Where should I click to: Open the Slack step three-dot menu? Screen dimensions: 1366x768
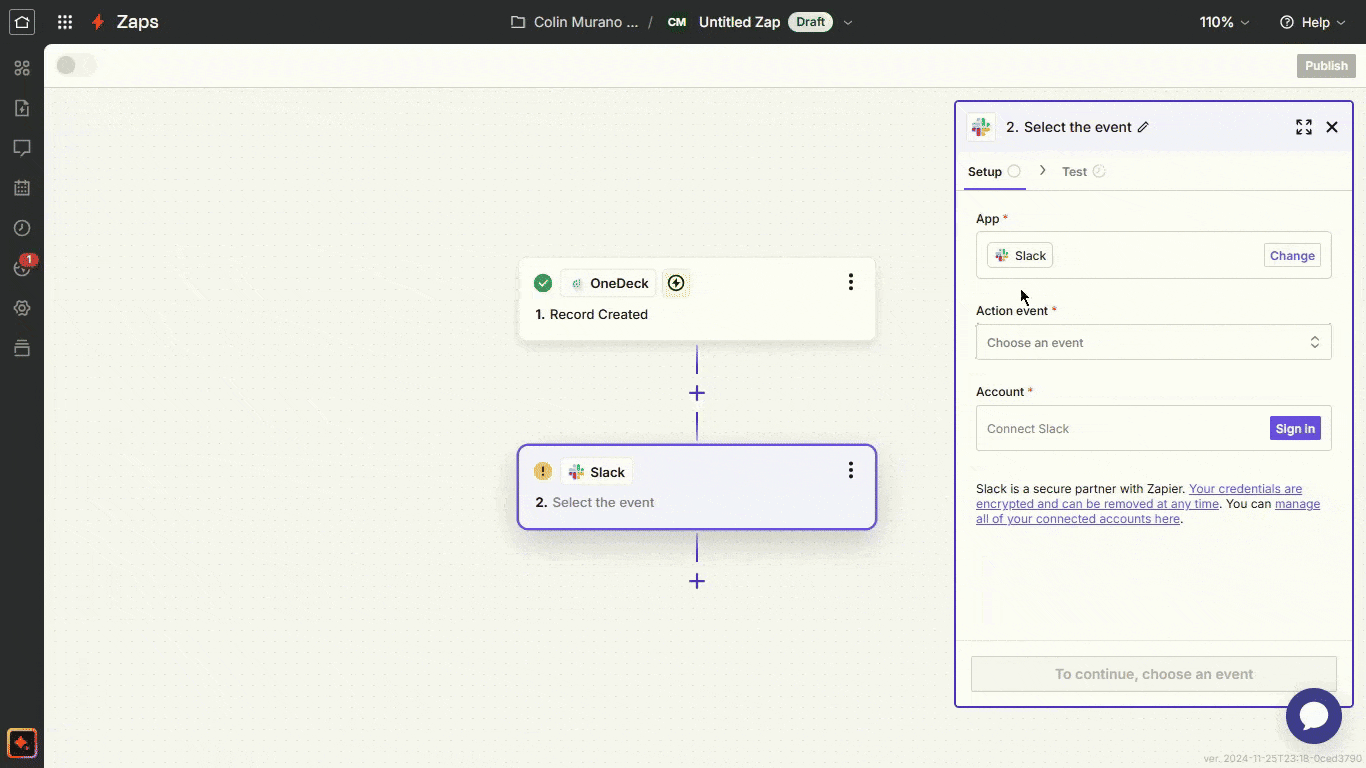point(851,470)
